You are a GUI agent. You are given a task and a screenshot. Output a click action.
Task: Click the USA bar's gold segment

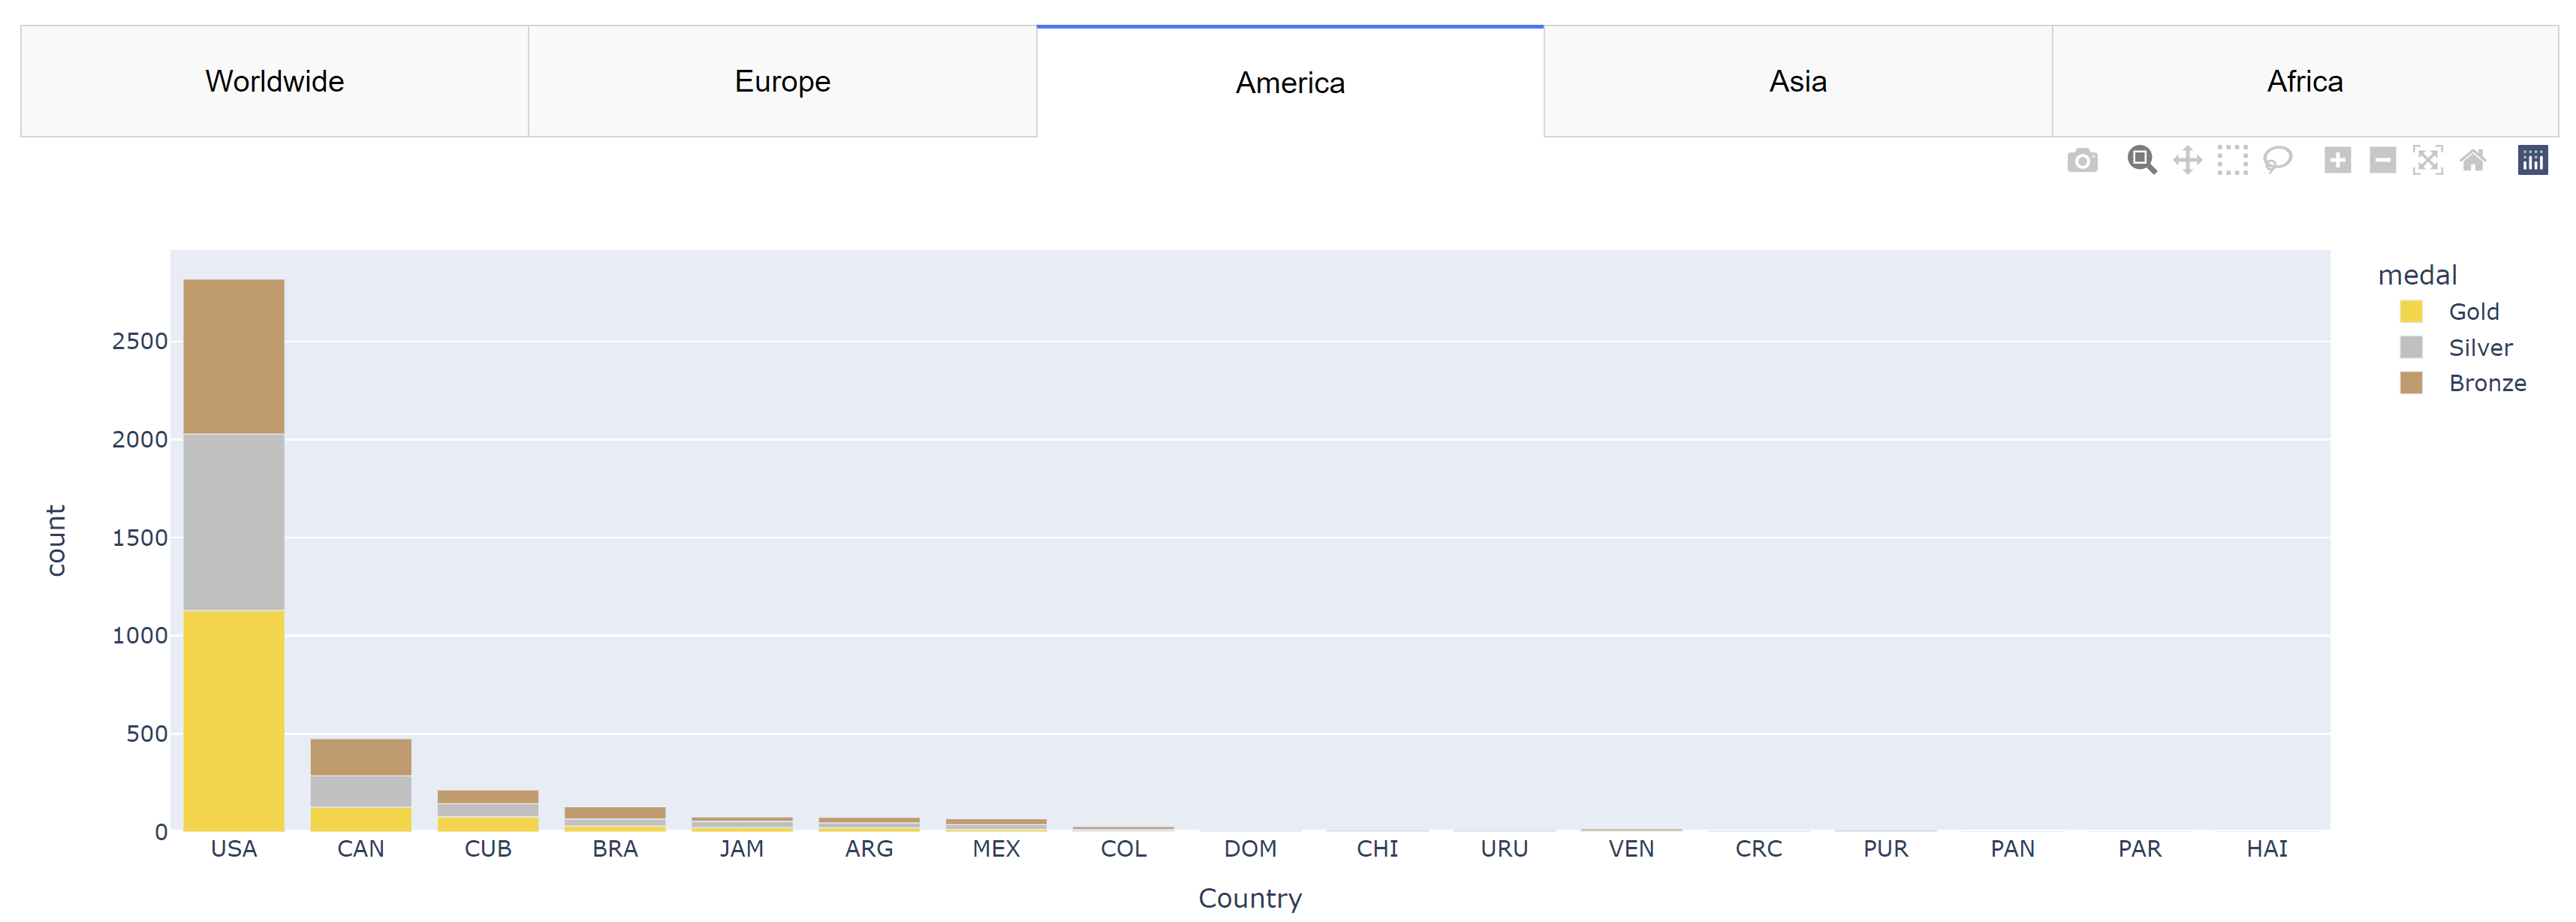click(233, 720)
